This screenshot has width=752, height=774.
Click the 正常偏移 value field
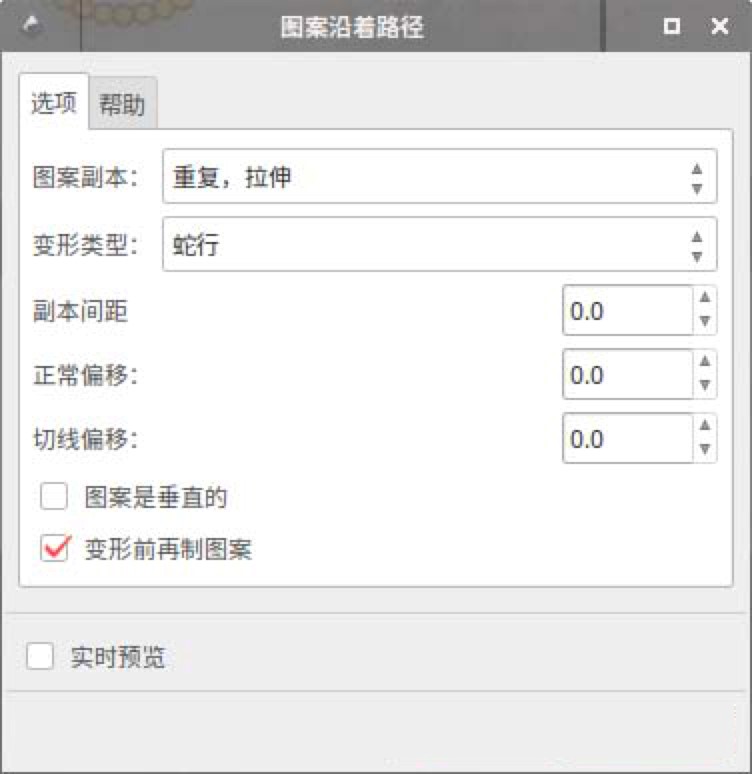pyautogui.click(x=626, y=375)
